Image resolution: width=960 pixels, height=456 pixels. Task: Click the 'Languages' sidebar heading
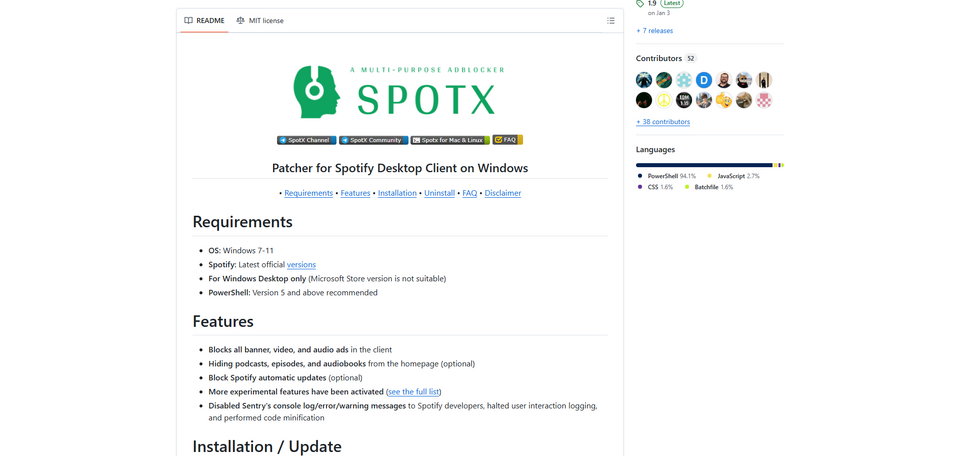(x=656, y=149)
